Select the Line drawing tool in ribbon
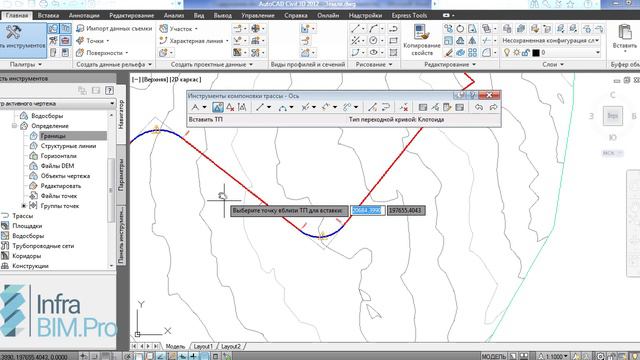Image resolution: width=640 pixels, height=360 pixels. point(355,29)
